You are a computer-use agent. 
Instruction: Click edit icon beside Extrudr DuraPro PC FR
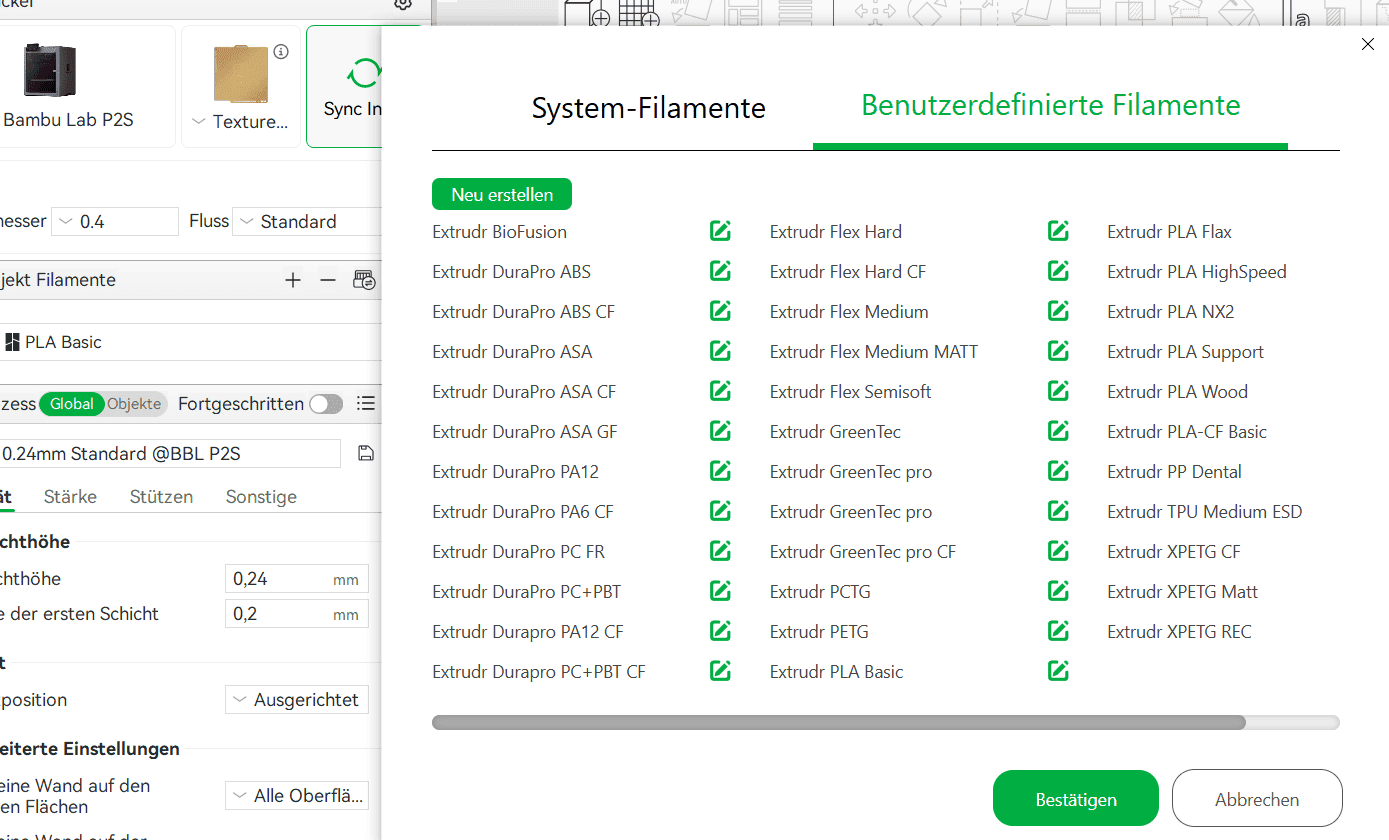point(720,551)
